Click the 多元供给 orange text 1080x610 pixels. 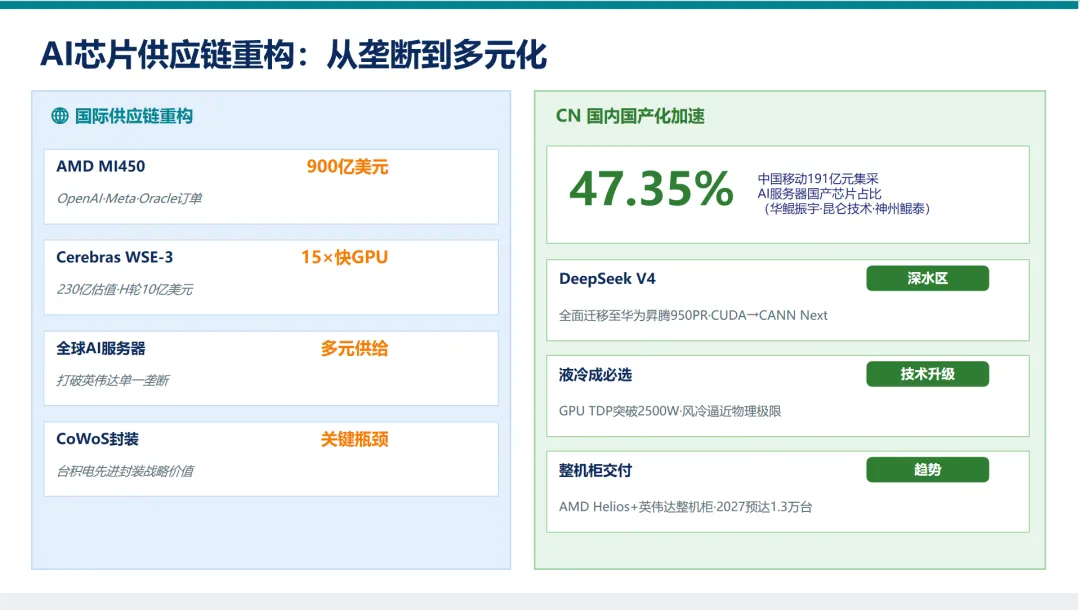[x=354, y=348]
